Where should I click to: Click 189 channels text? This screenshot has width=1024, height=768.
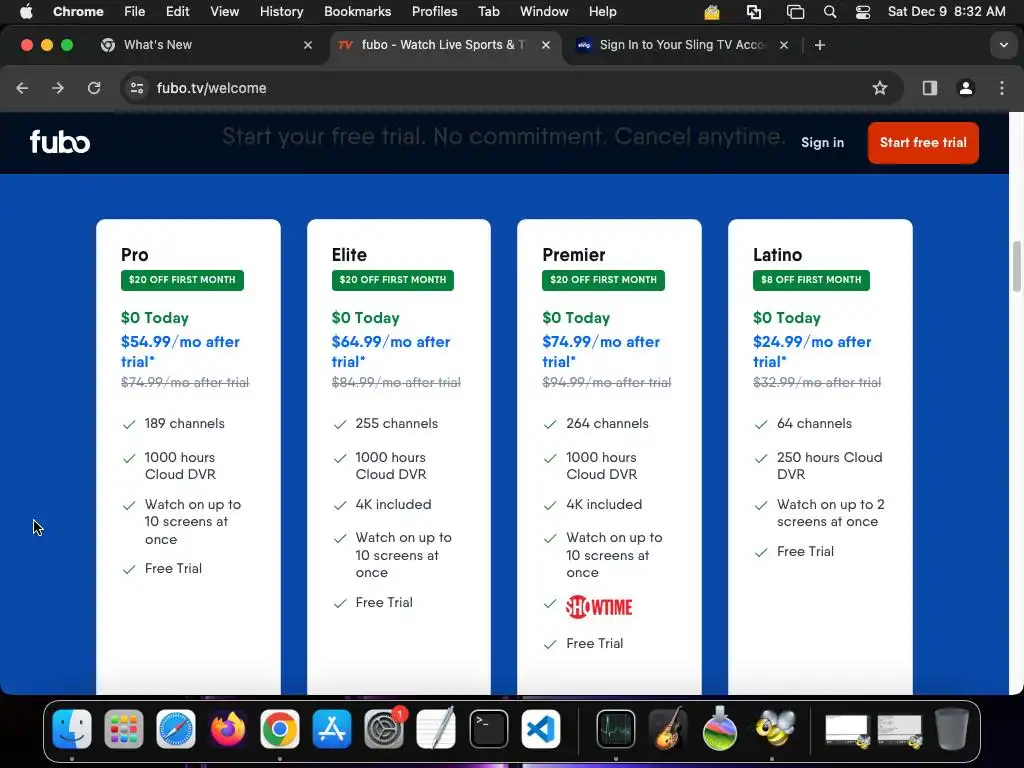coord(185,424)
